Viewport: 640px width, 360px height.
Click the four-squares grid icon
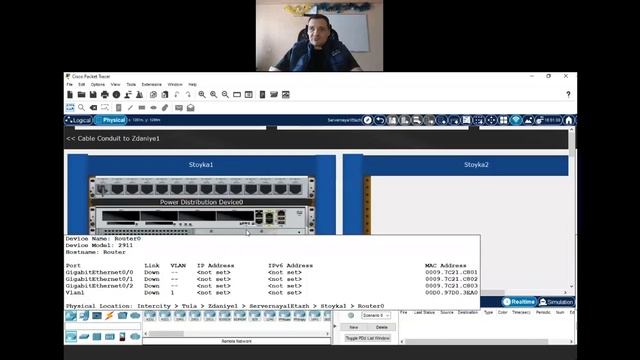click(x=504, y=120)
